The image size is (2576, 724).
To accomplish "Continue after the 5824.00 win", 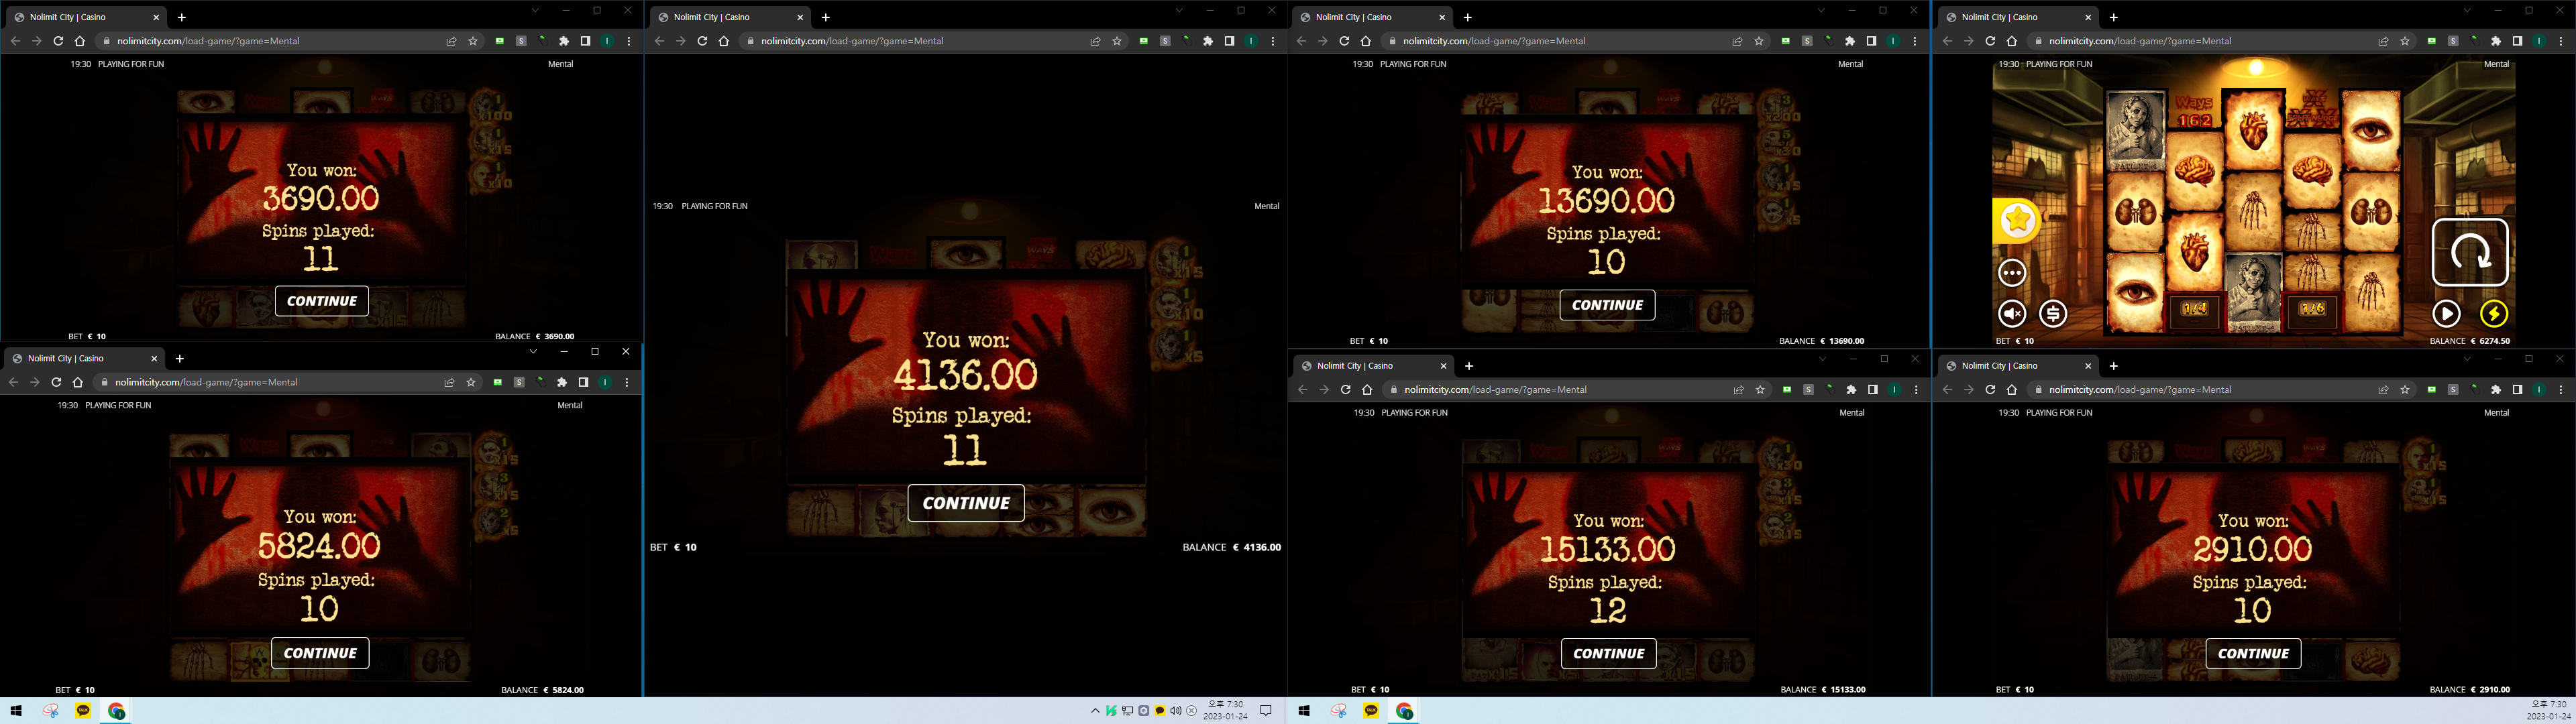I will click(320, 653).
